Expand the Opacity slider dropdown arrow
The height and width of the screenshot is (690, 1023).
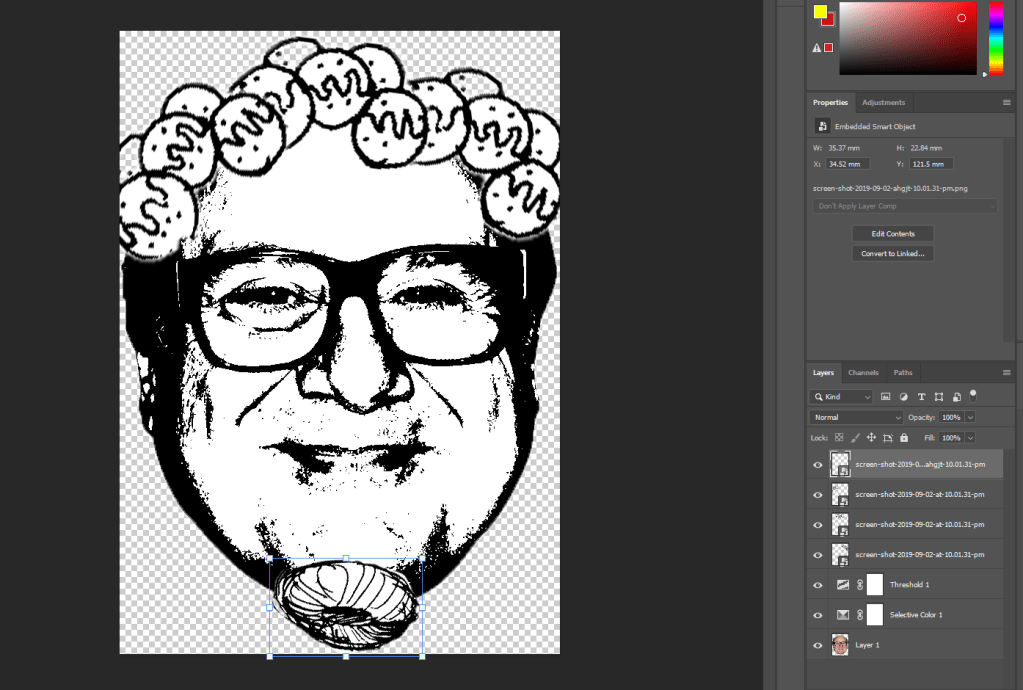(970, 417)
